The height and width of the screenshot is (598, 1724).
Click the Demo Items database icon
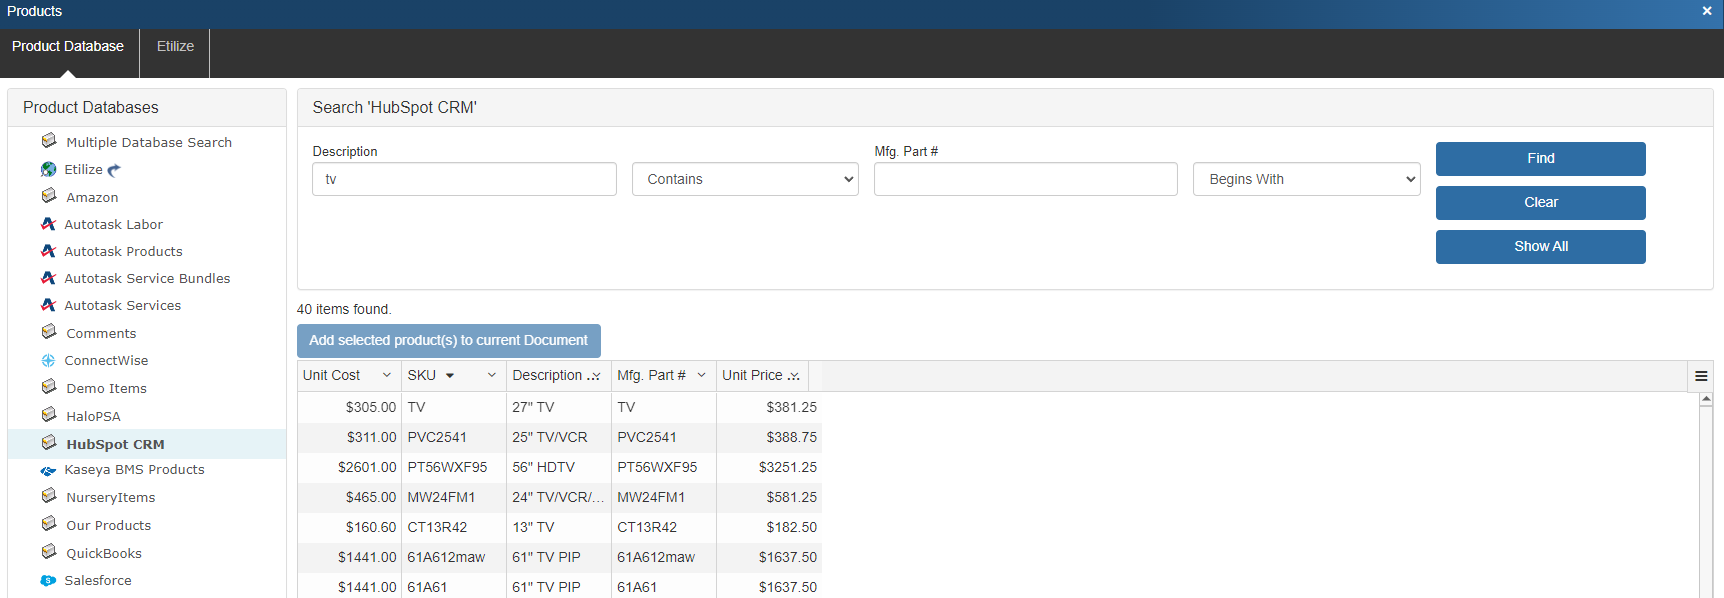pos(49,387)
